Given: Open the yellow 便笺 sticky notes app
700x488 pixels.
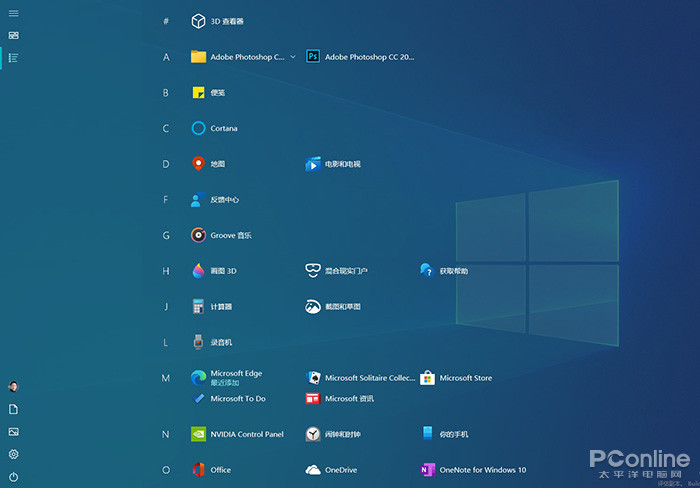Looking at the screenshot, I should point(208,92).
